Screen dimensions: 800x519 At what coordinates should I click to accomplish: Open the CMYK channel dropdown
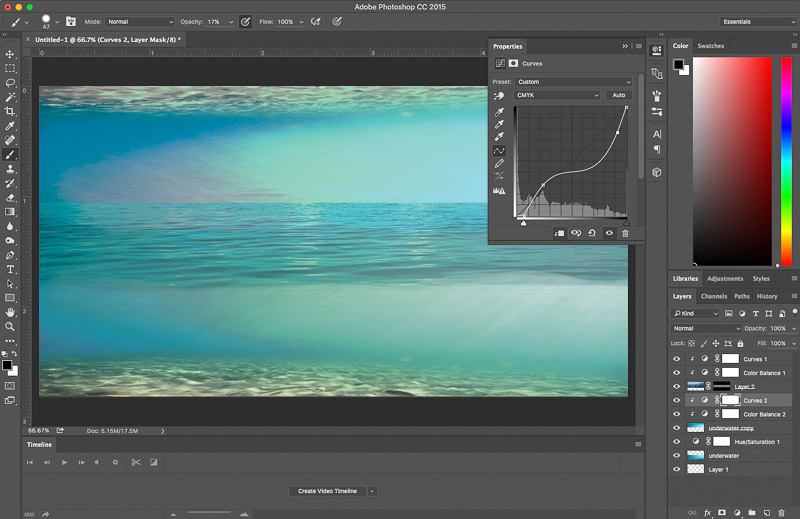coord(557,95)
